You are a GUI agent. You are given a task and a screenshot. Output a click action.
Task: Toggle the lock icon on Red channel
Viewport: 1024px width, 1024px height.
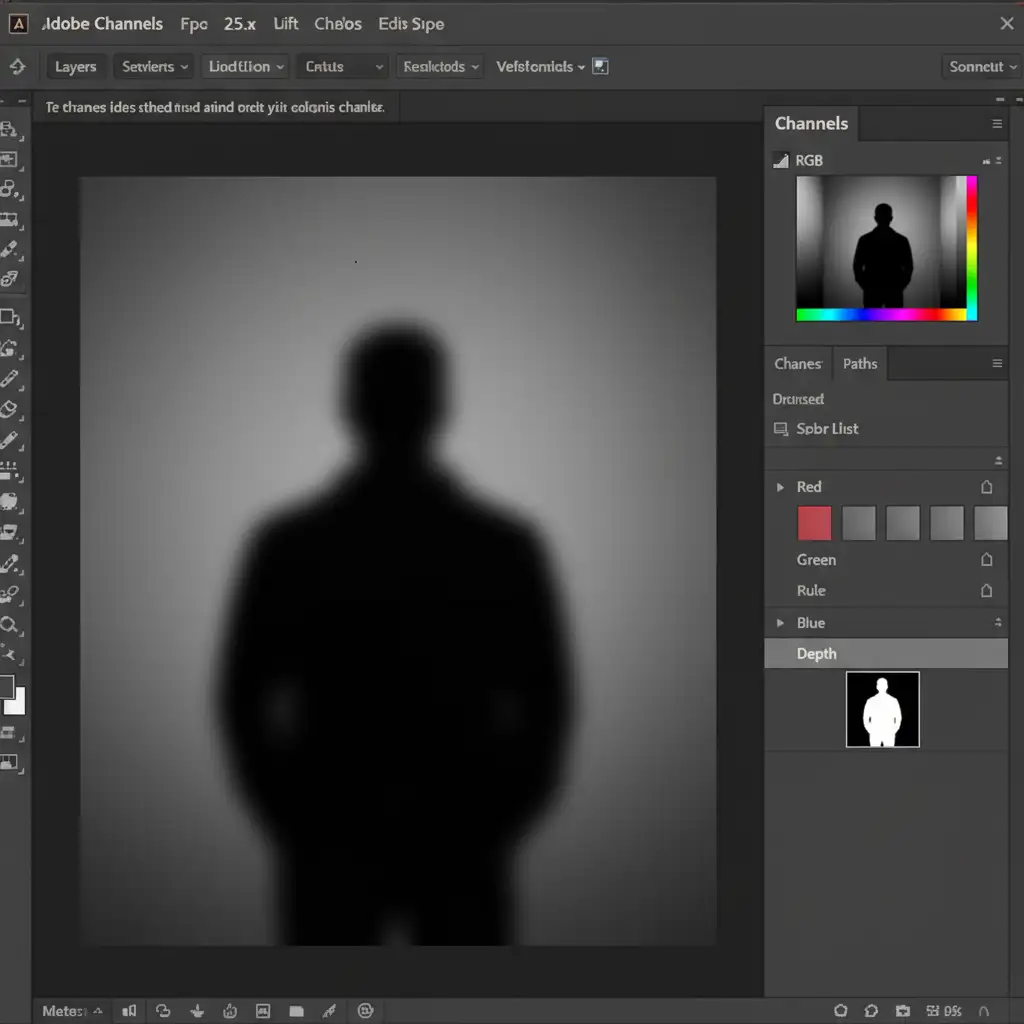pyautogui.click(x=986, y=487)
